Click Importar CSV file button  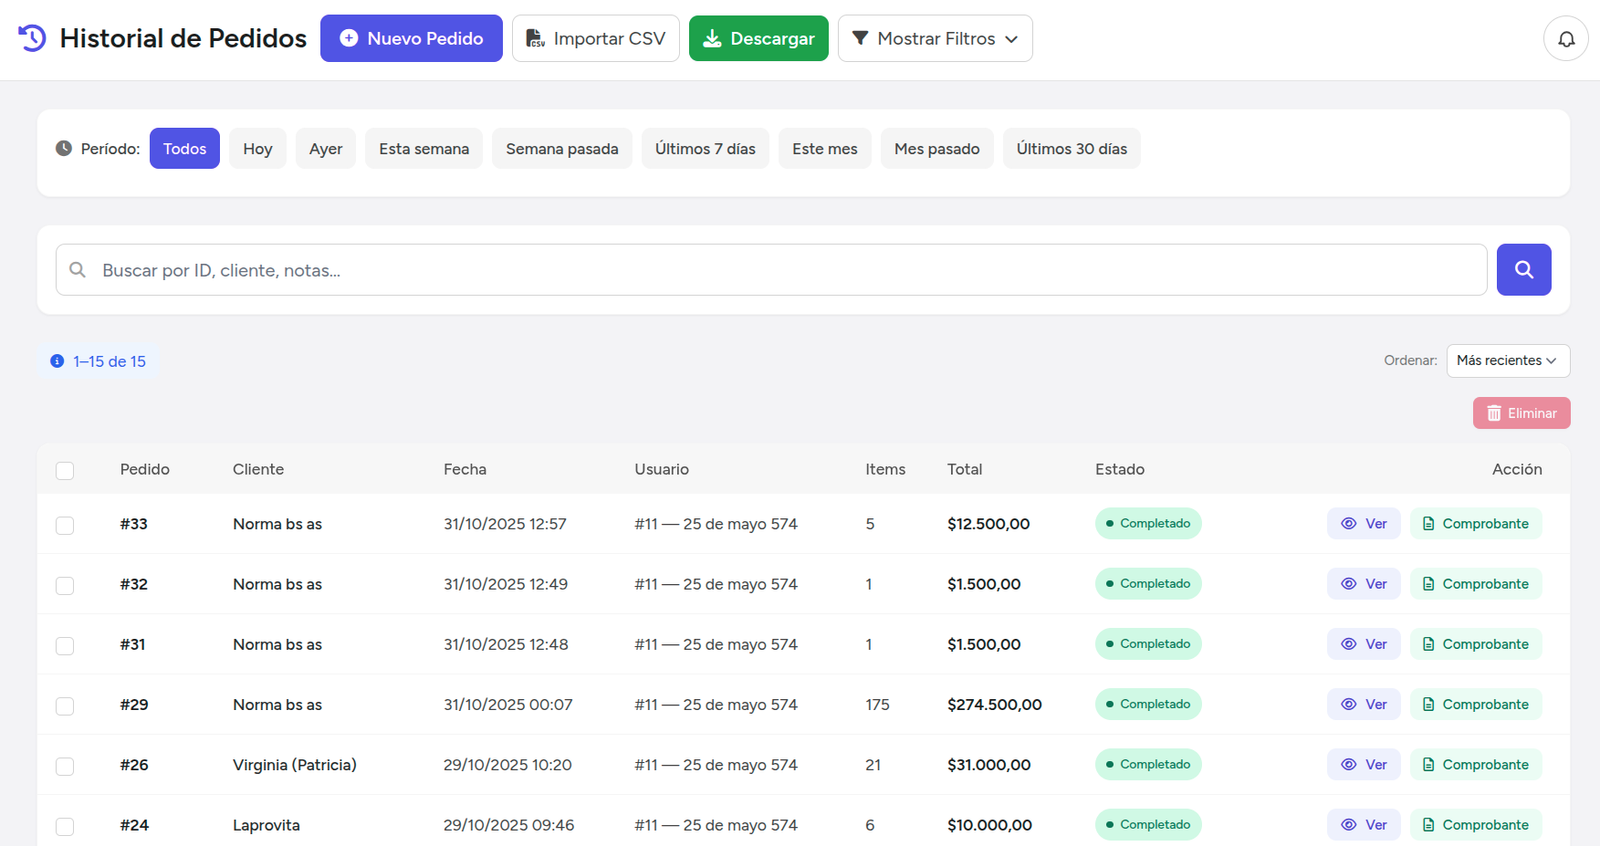[x=595, y=39]
